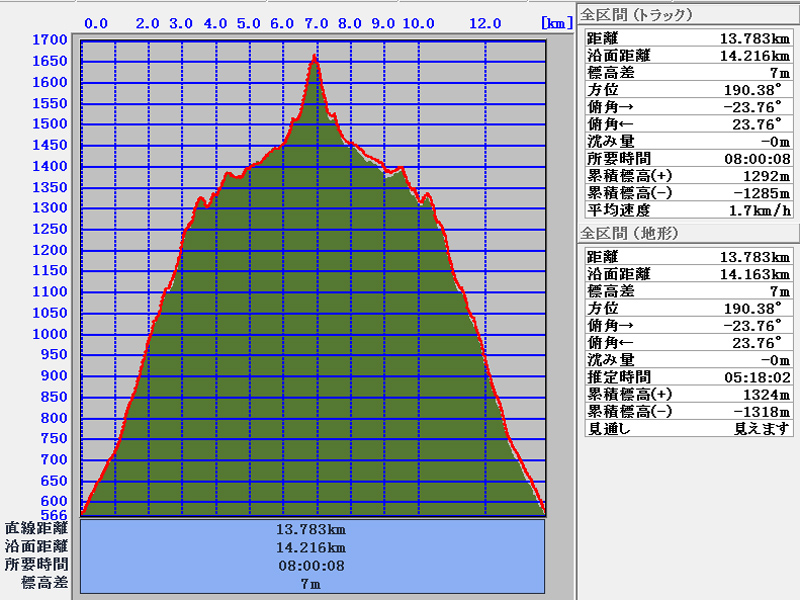The height and width of the screenshot is (600, 800).
Task: Click the 1000 label on the elevation axis
Action: tap(49, 335)
